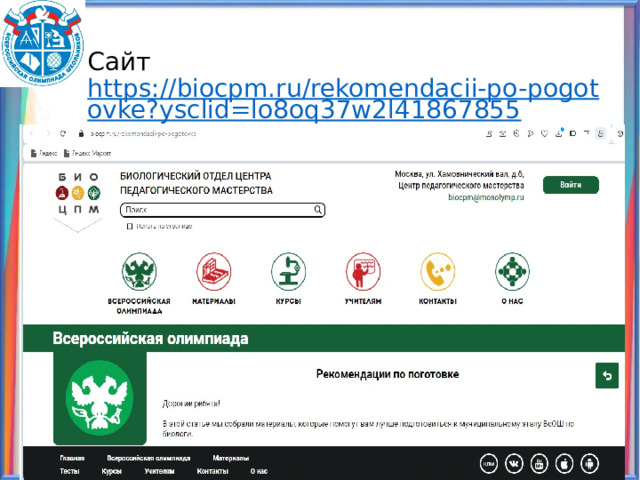Click the browser back arrow
The height and width of the screenshot is (480, 640).
[32, 133]
